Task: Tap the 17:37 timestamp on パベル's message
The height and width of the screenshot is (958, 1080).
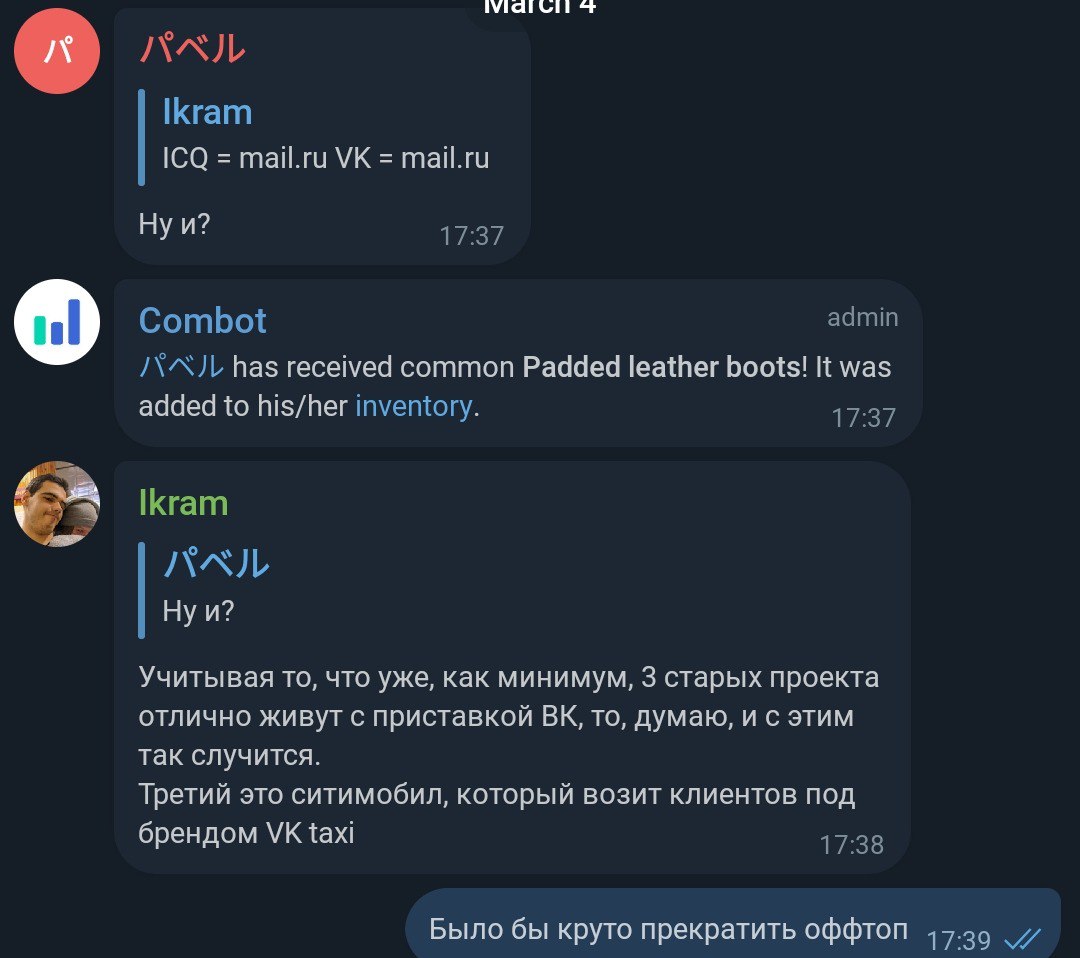Action: pyautogui.click(x=472, y=236)
